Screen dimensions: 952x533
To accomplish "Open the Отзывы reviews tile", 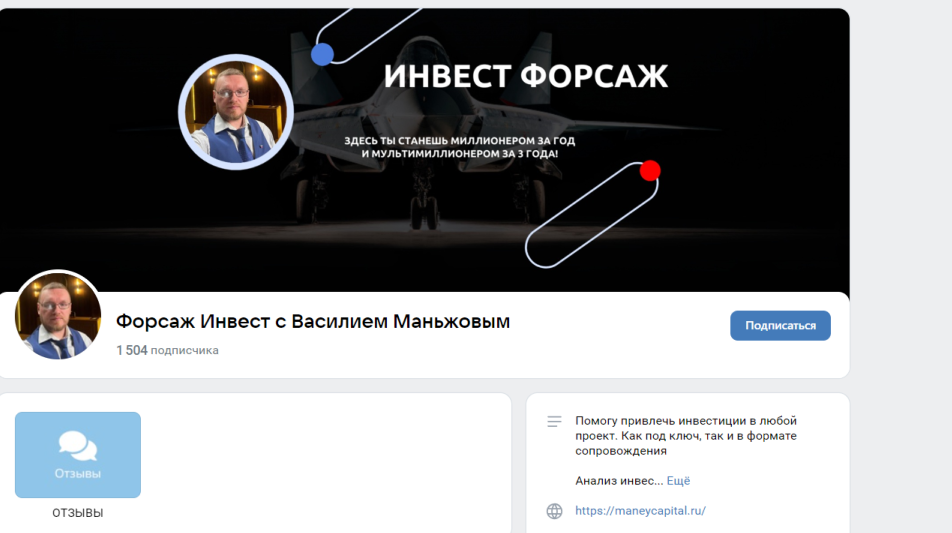I will (78, 455).
